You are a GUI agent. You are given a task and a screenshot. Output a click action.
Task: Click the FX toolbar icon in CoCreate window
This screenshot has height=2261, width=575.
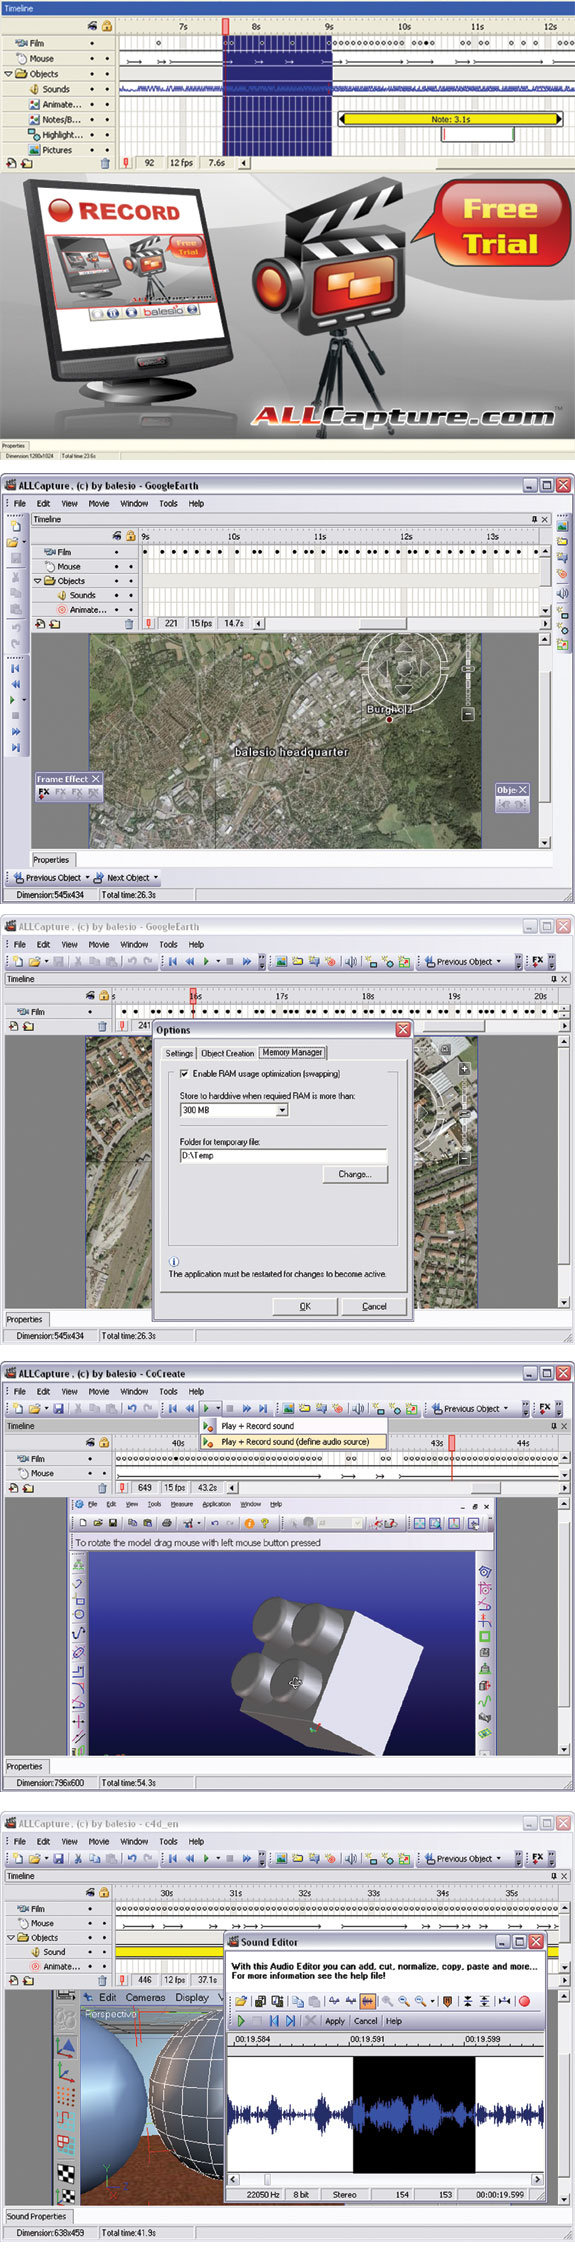click(544, 1409)
